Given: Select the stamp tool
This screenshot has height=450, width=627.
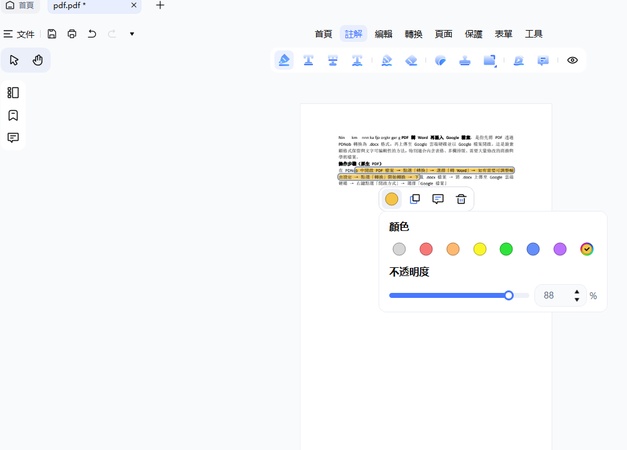Looking at the screenshot, I should (465, 60).
